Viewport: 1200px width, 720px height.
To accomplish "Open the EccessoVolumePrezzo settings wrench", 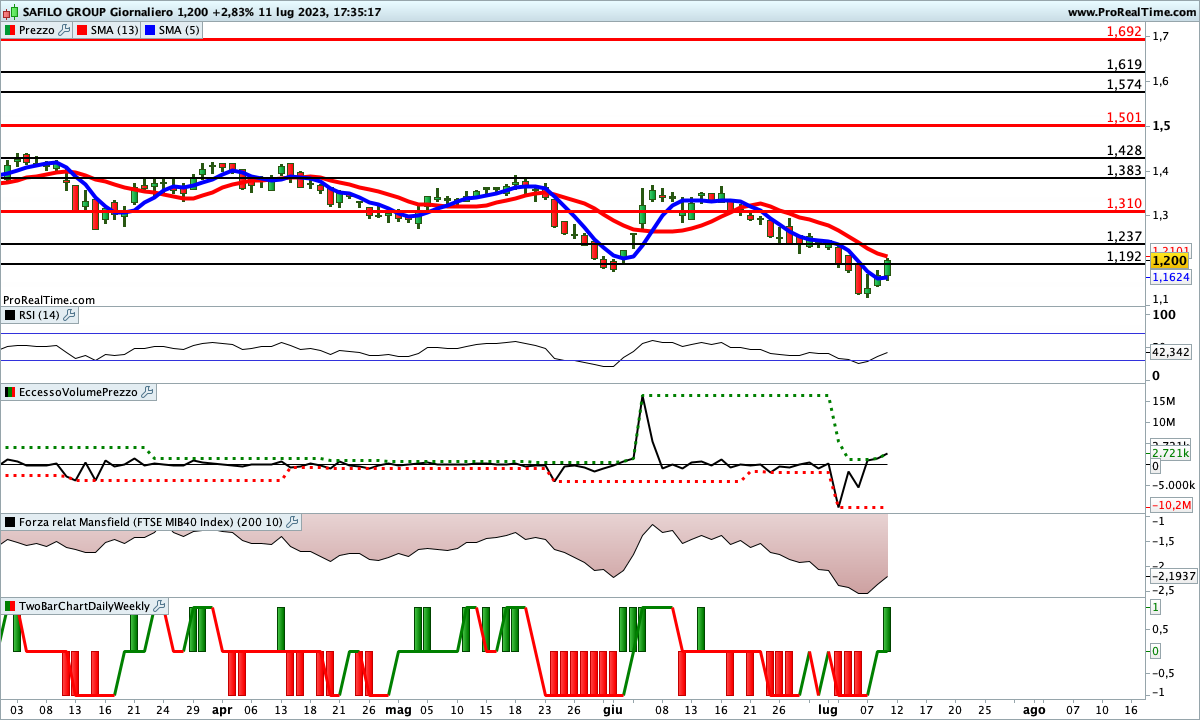I will click(x=148, y=392).
